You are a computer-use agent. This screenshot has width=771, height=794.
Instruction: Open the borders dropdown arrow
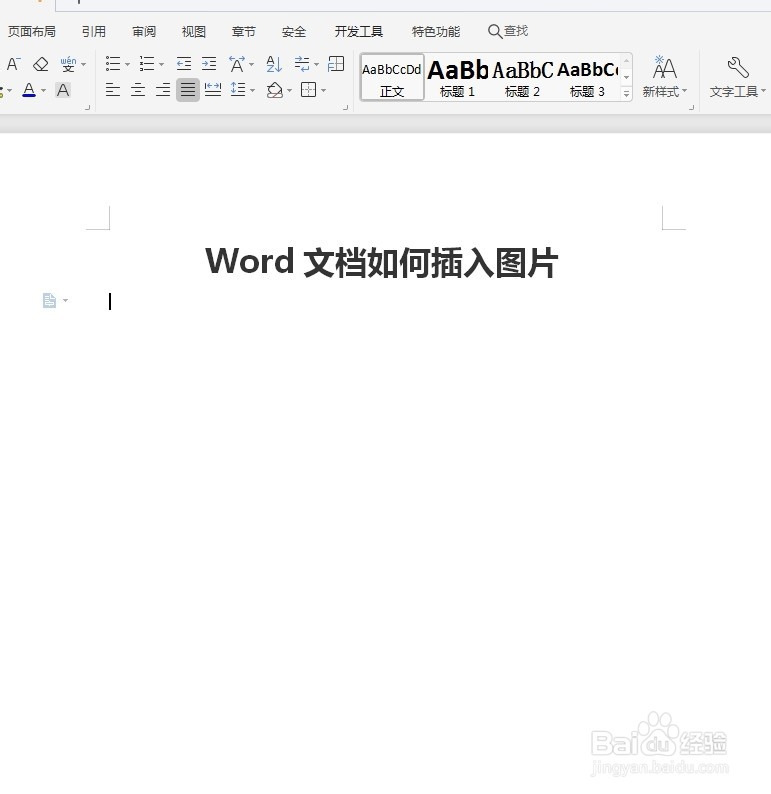pos(323,91)
